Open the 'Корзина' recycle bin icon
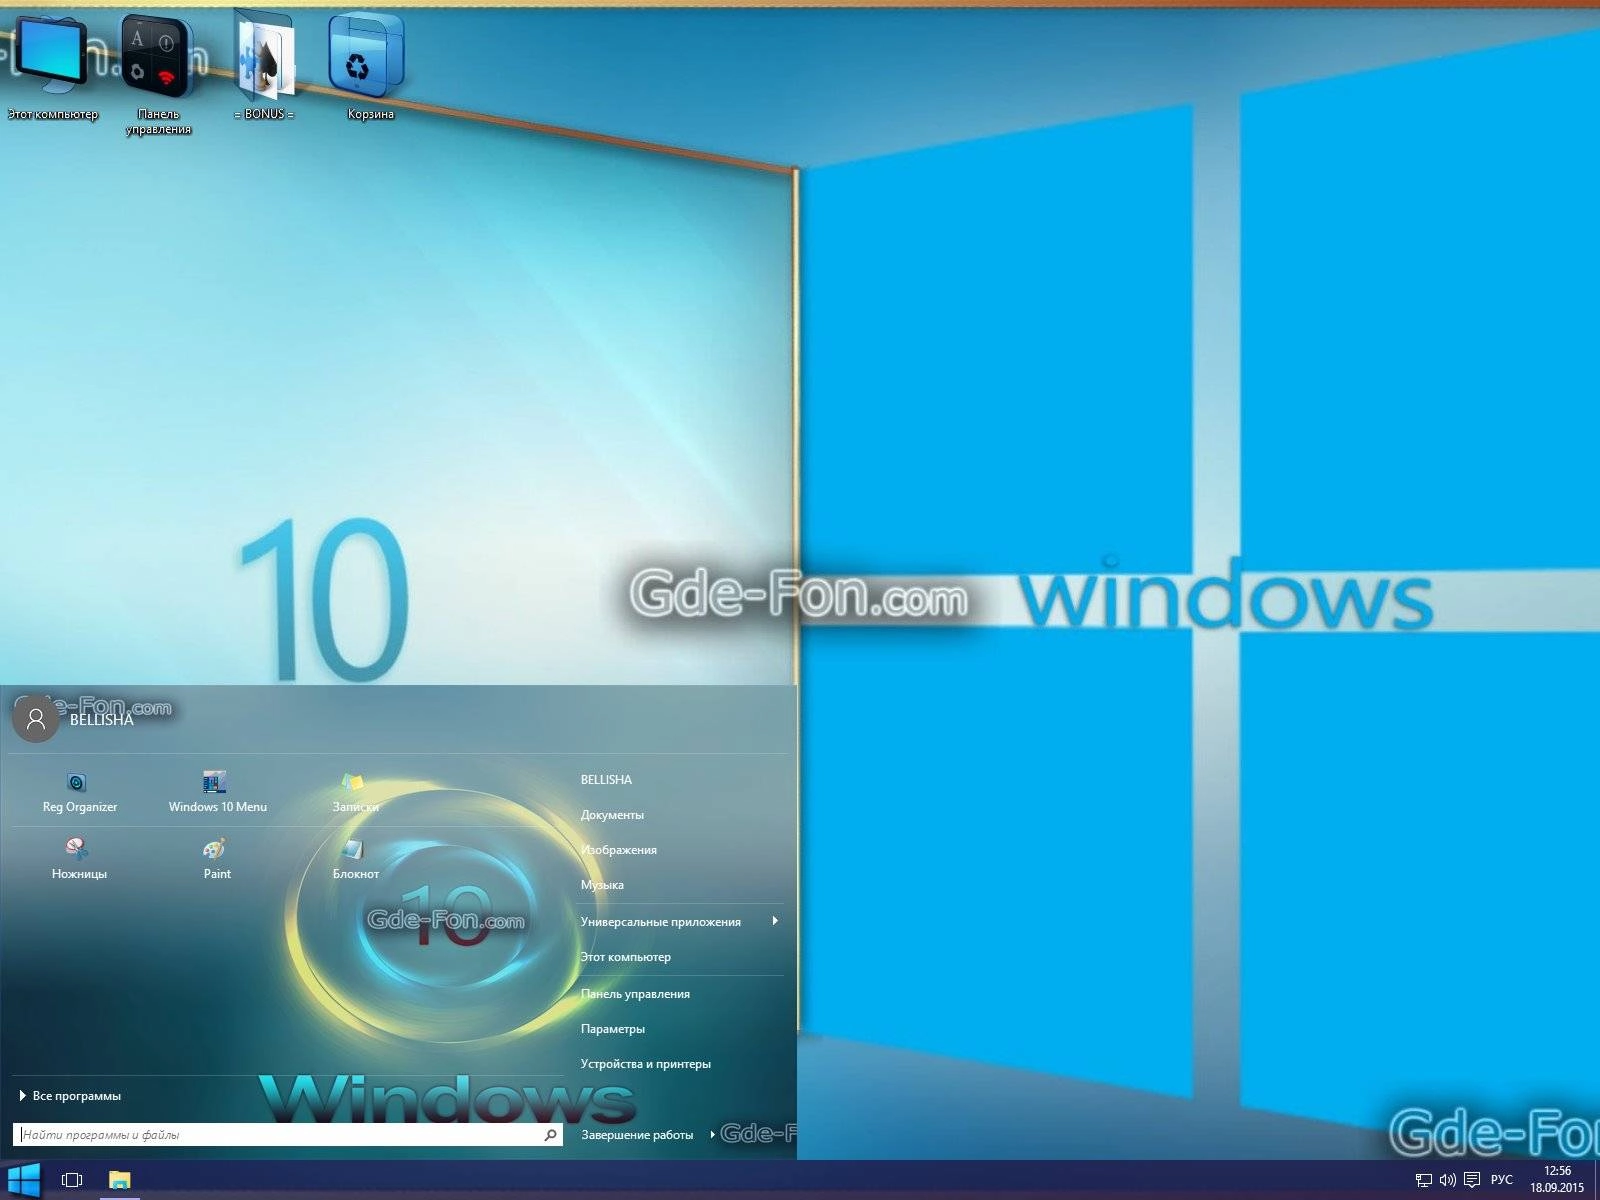Image resolution: width=1600 pixels, height=1200 pixels. pos(368,66)
